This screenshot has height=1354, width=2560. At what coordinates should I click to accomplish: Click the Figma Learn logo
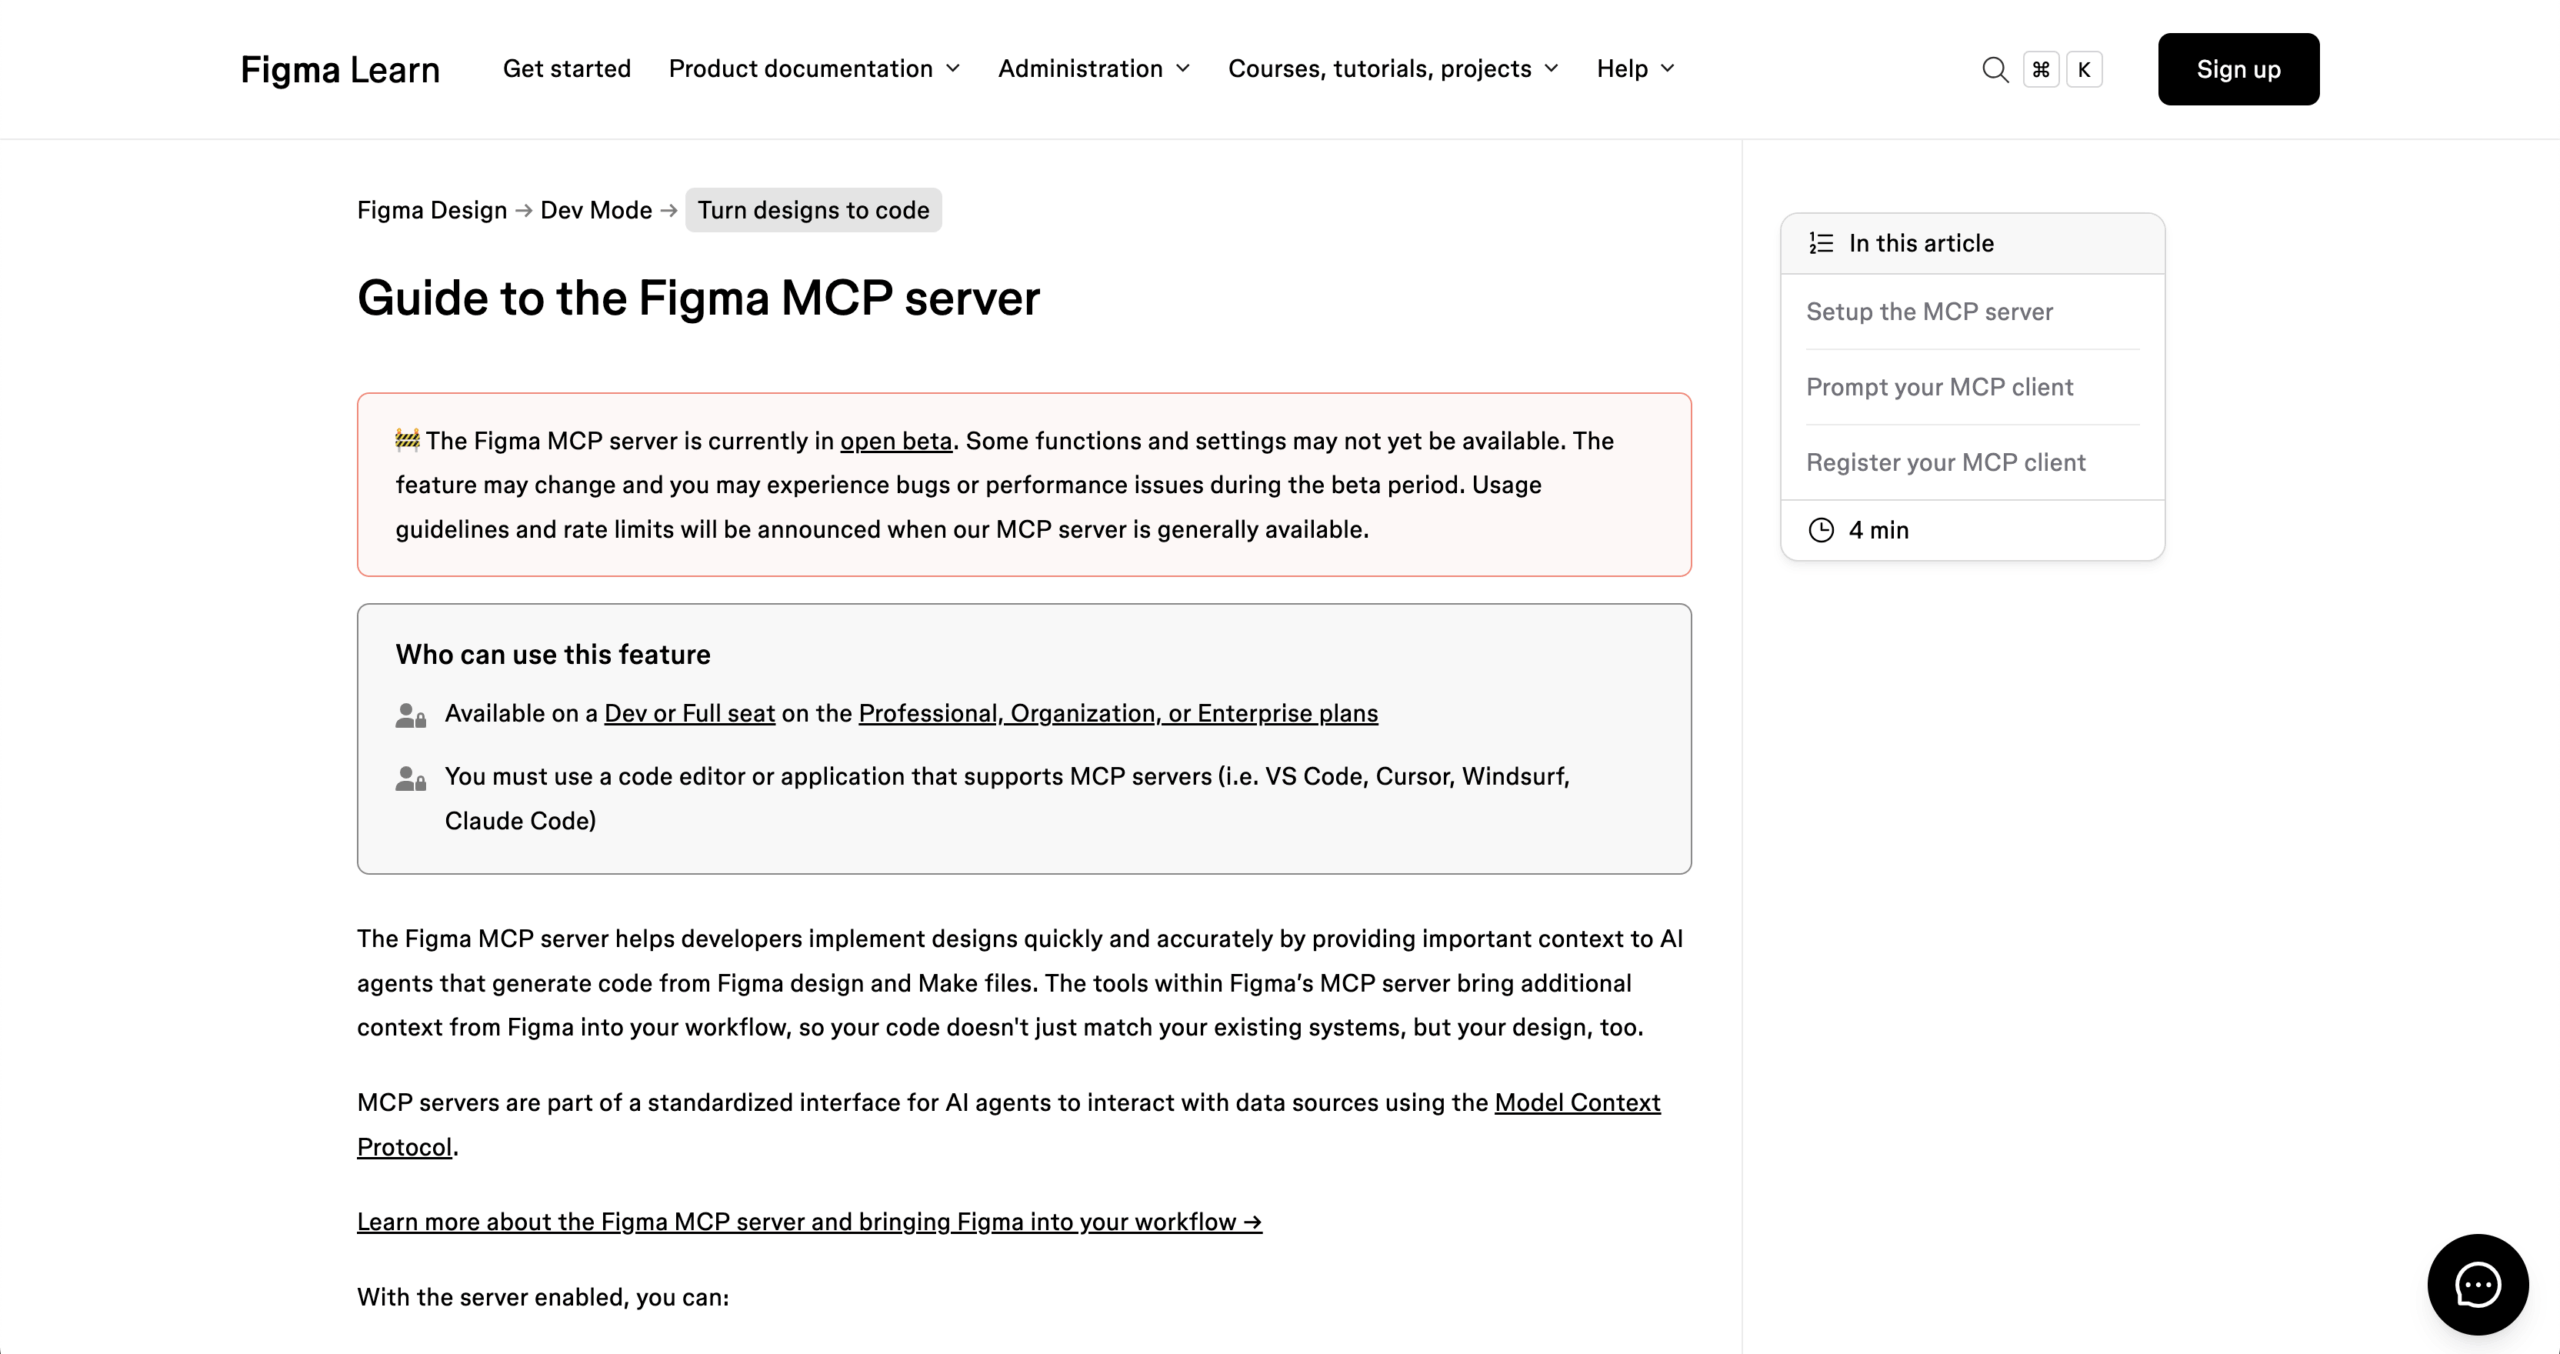[x=340, y=69]
